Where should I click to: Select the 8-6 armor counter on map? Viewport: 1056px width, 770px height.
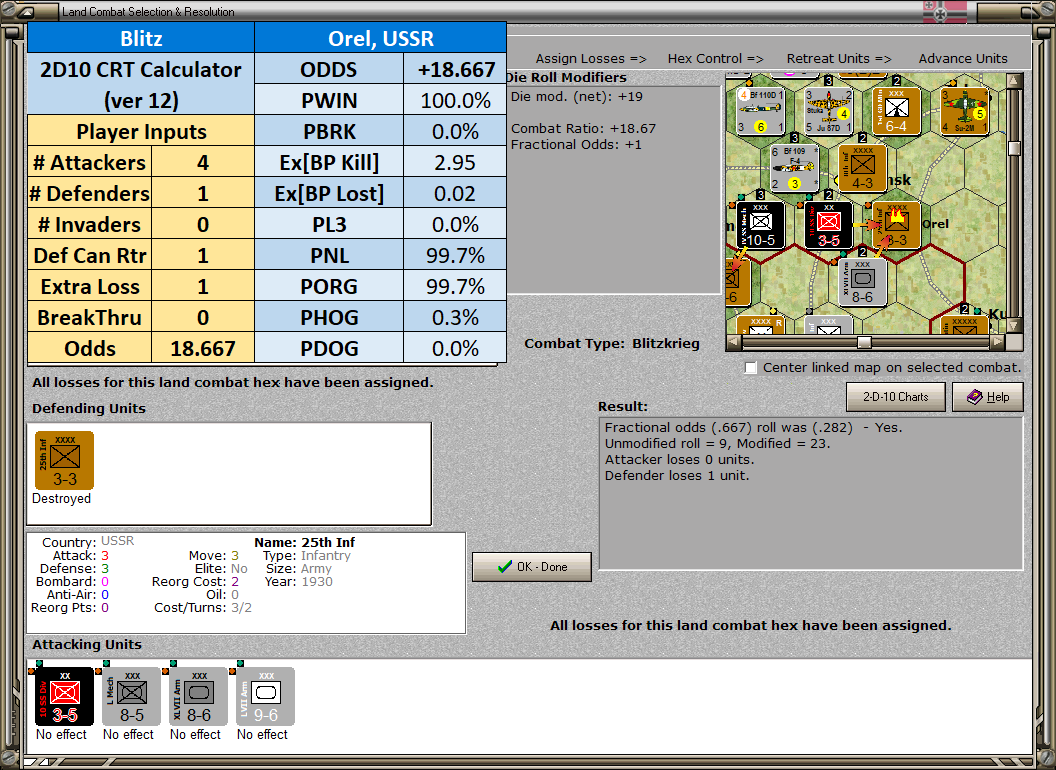[x=863, y=282]
